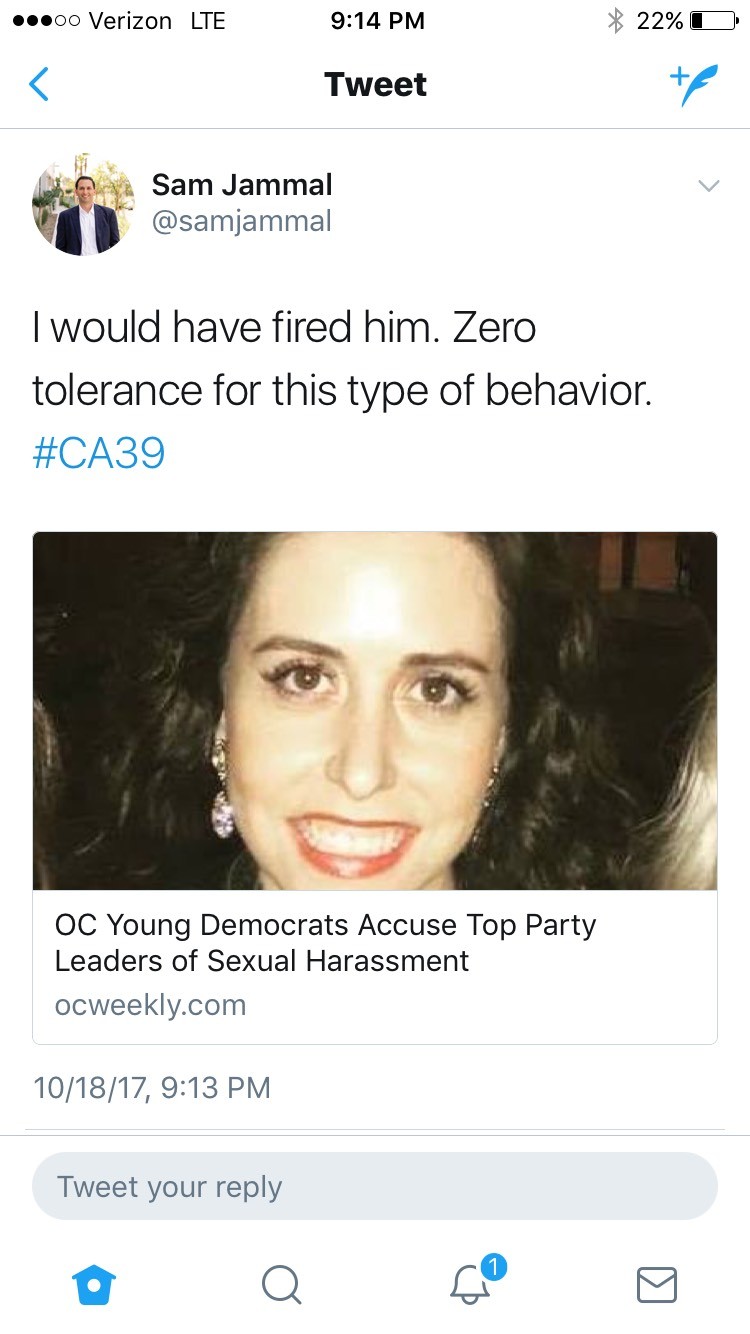Open the Search tab magnifier icon

point(281,1284)
